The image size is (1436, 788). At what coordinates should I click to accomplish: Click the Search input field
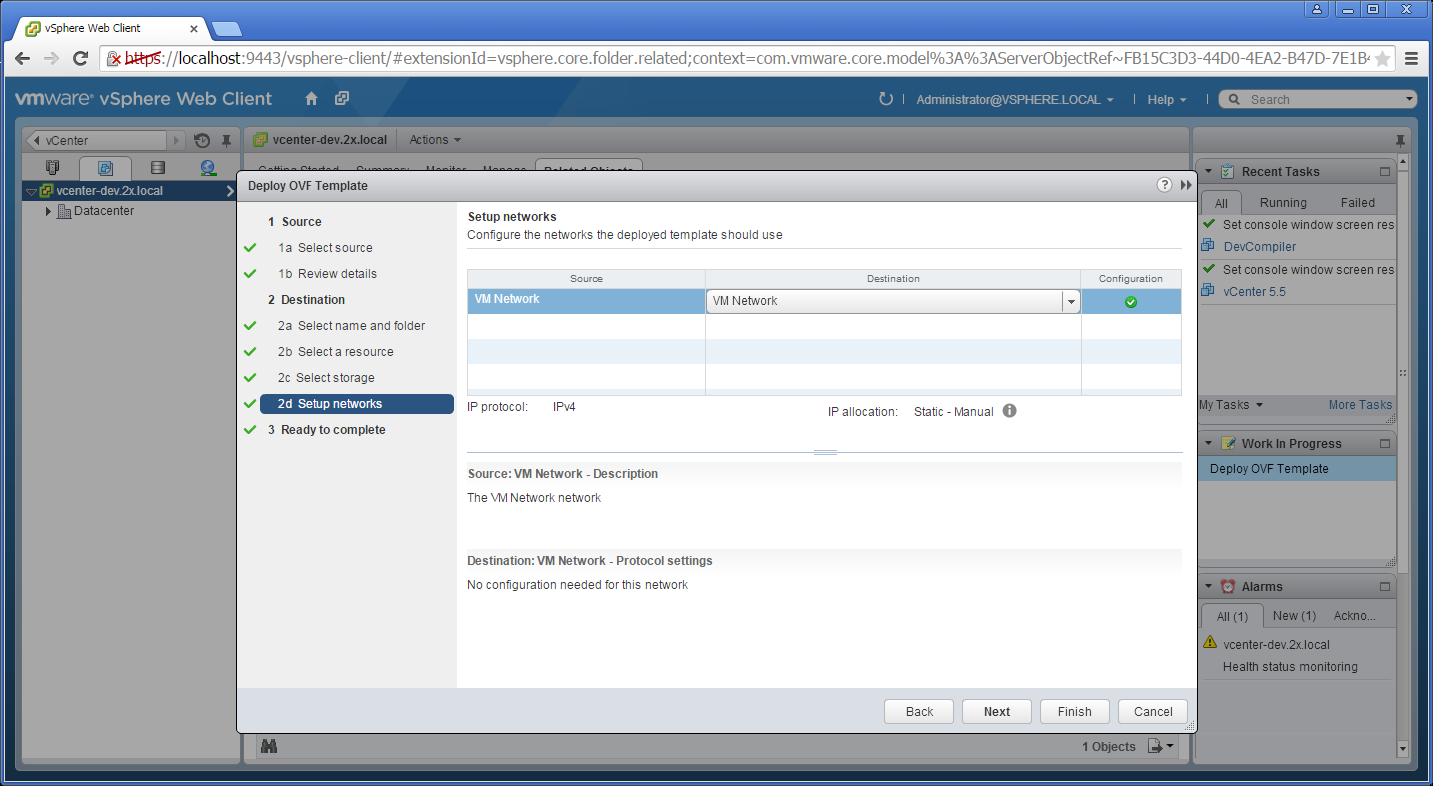pyautogui.click(x=1320, y=99)
